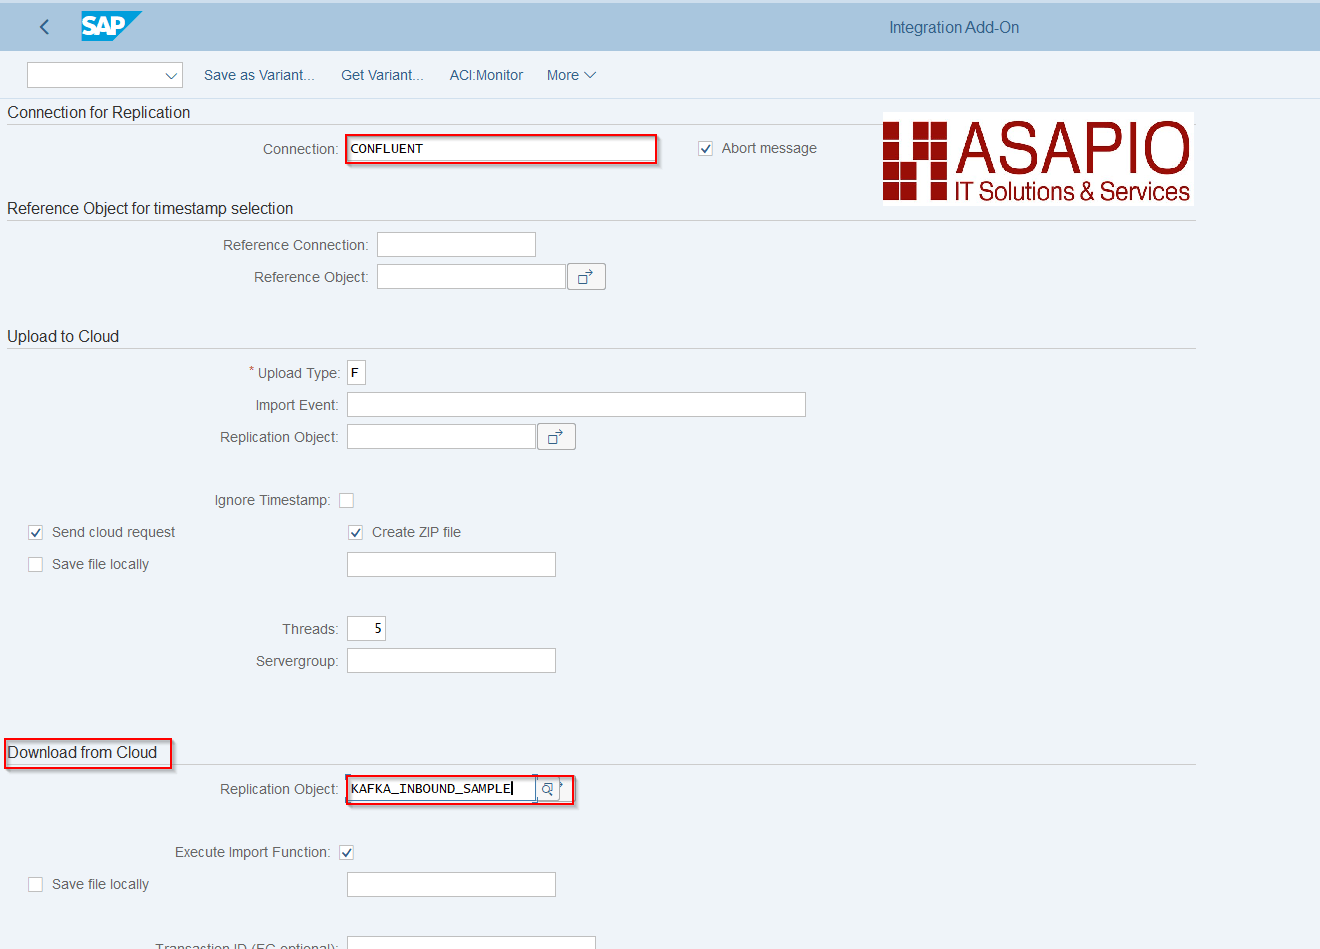
Task: Toggle Execute Import Function checkbox
Action: coord(346,853)
